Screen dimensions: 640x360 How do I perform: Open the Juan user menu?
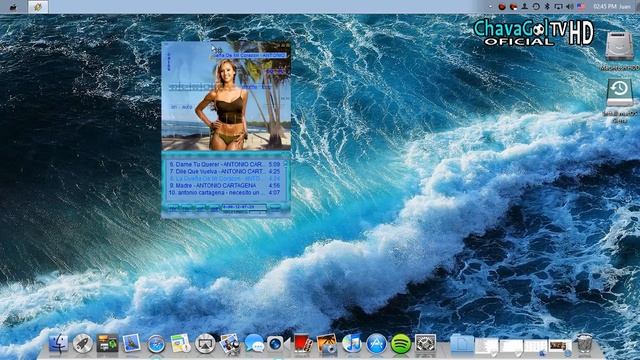[625, 7]
